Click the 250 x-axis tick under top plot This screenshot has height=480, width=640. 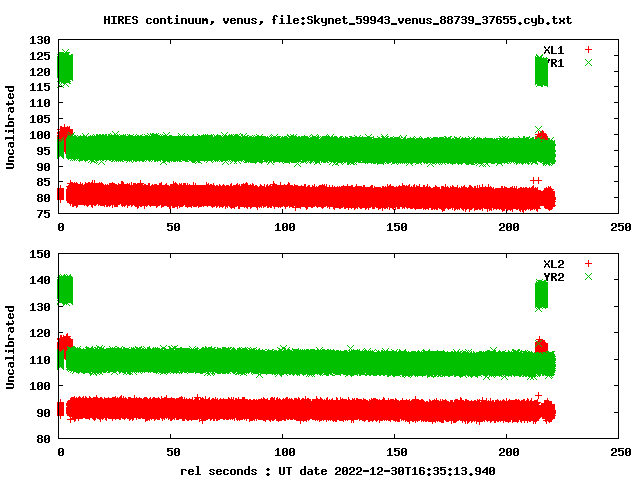click(x=621, y=227)
